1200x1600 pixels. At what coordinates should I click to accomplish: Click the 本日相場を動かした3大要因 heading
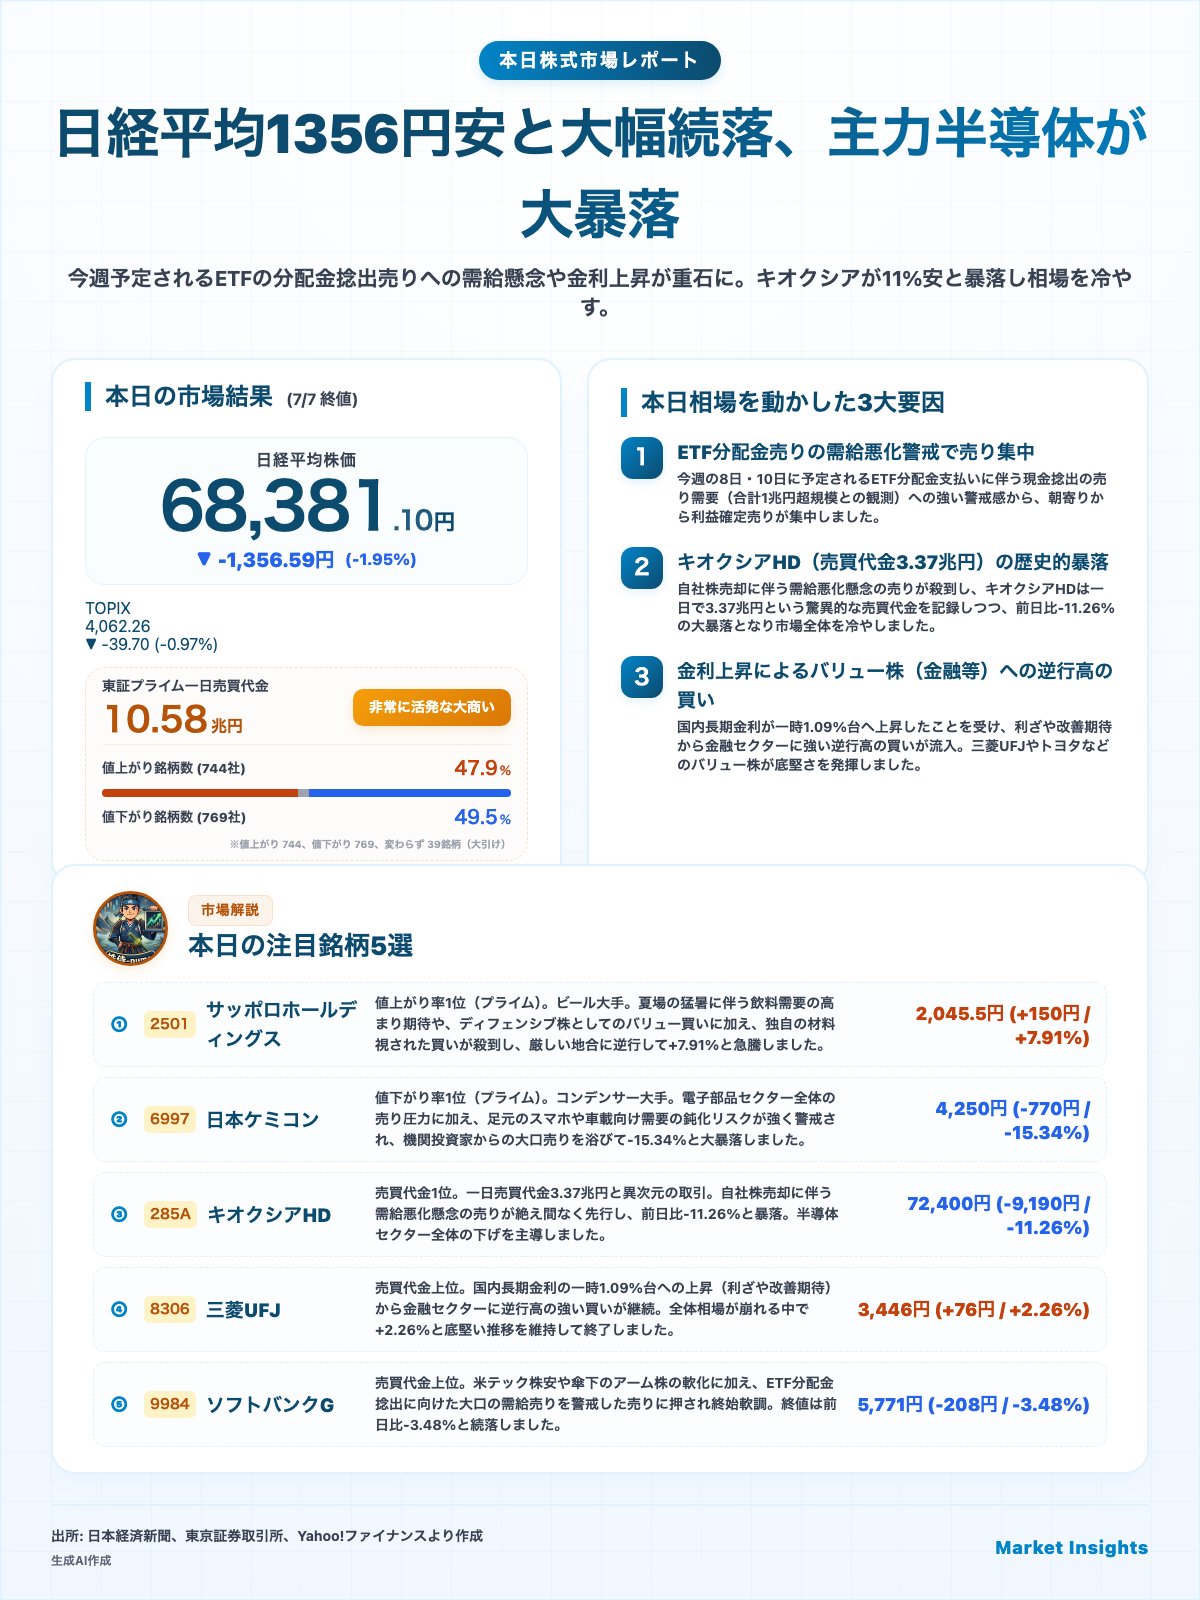792,402
